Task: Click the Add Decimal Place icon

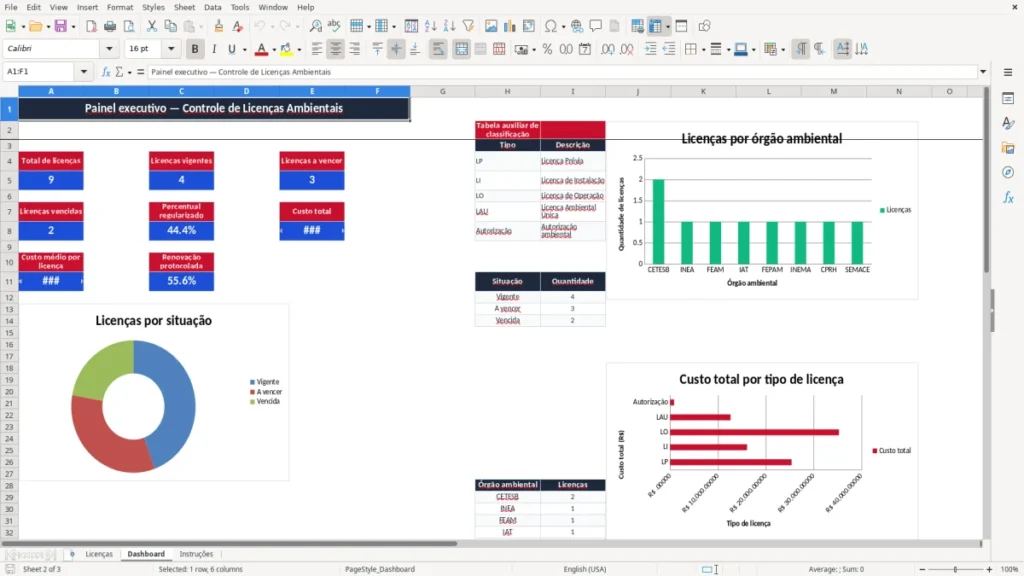Action: [x=607, y=49]
